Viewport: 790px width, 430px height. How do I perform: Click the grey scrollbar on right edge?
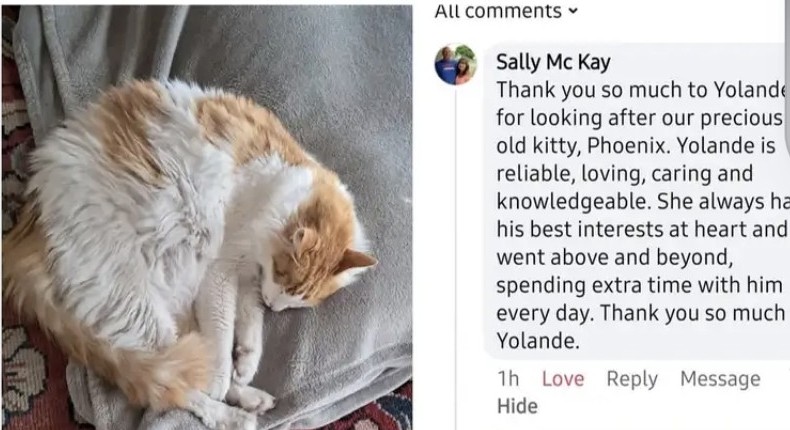pos(787,76)
